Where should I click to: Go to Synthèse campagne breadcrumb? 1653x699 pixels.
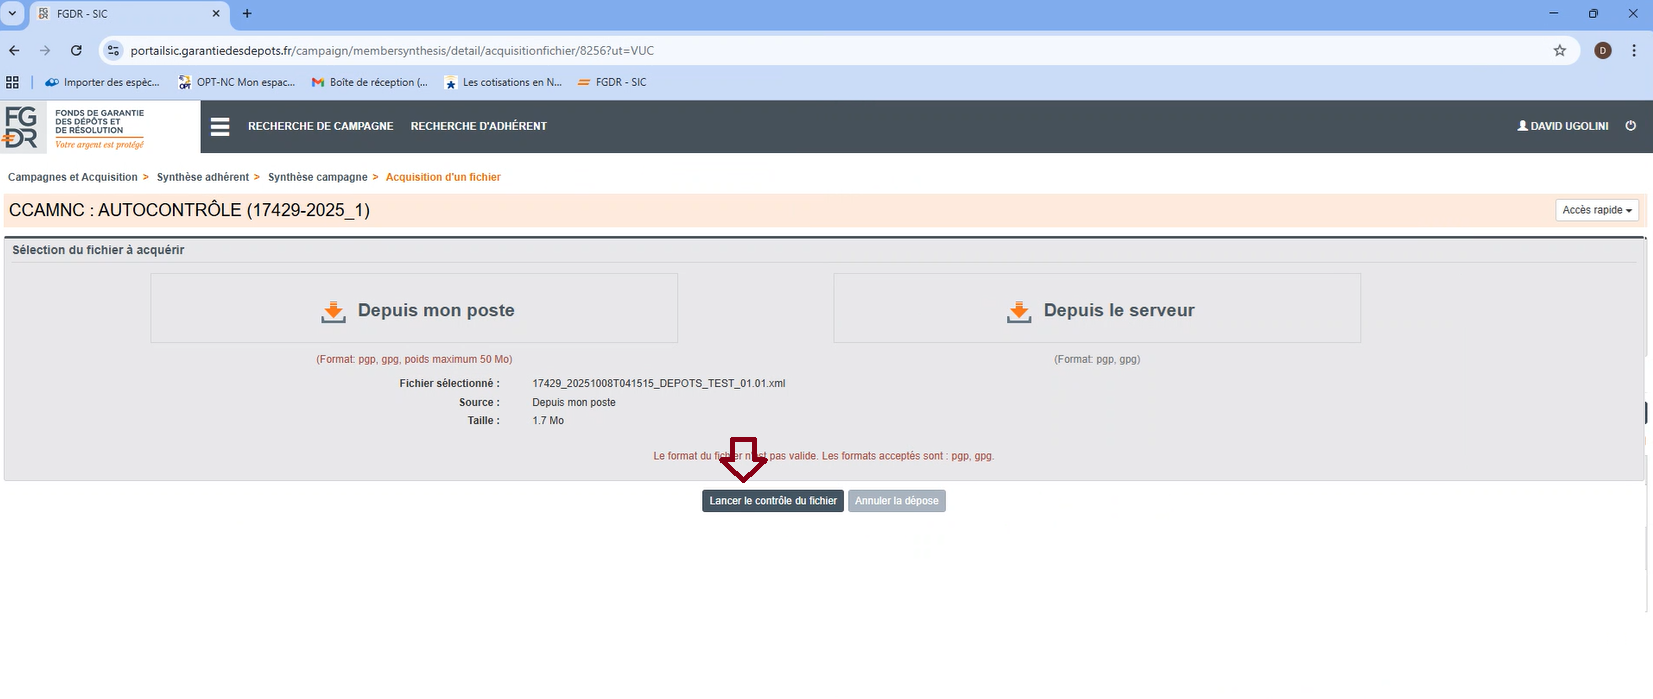(317, 177)
